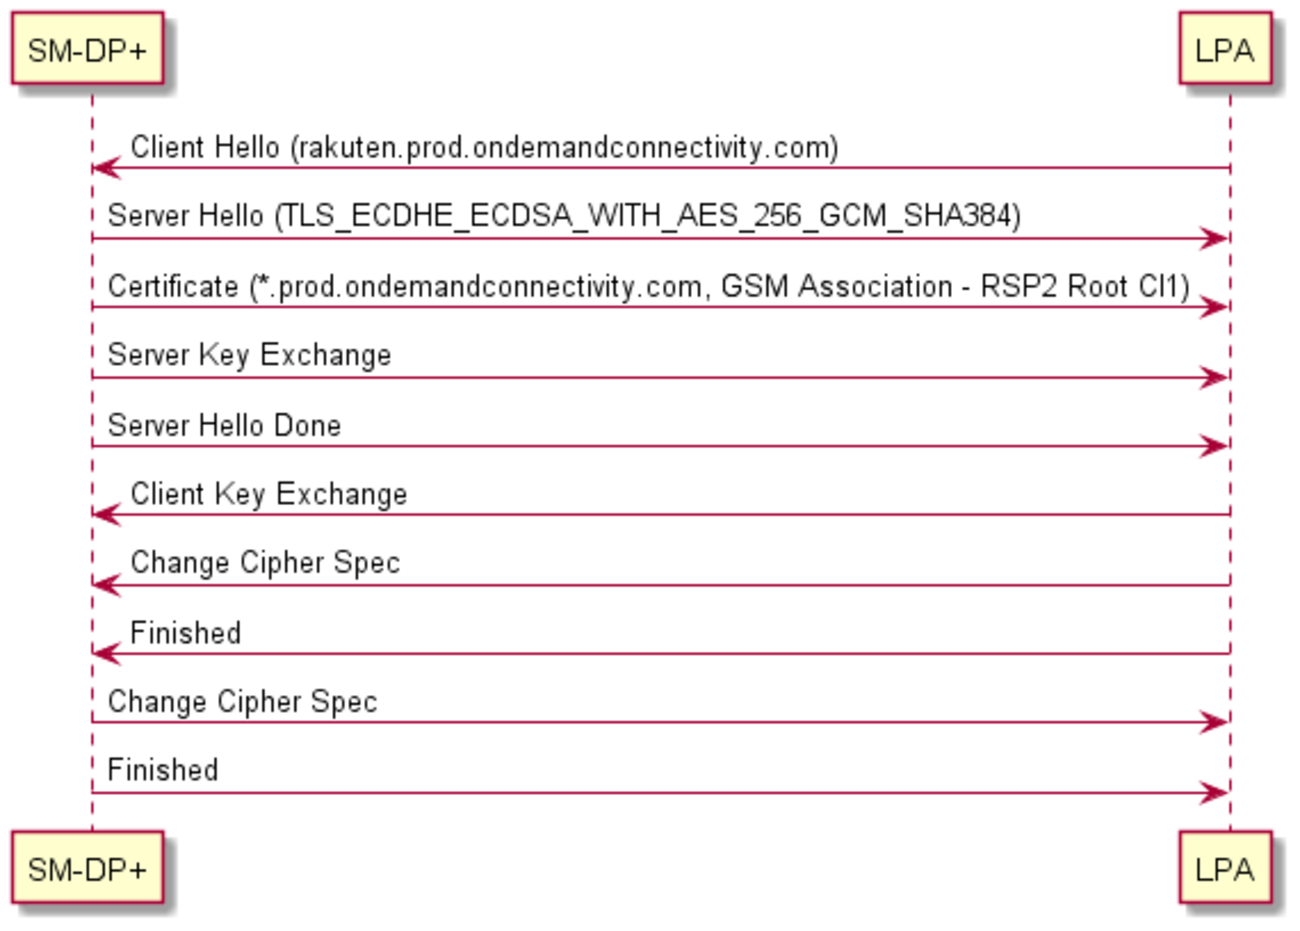Viewport: 1300px width, 931px height.
Task: Click the top SM-DP+ participant box
Action: [x=88, y=50]
